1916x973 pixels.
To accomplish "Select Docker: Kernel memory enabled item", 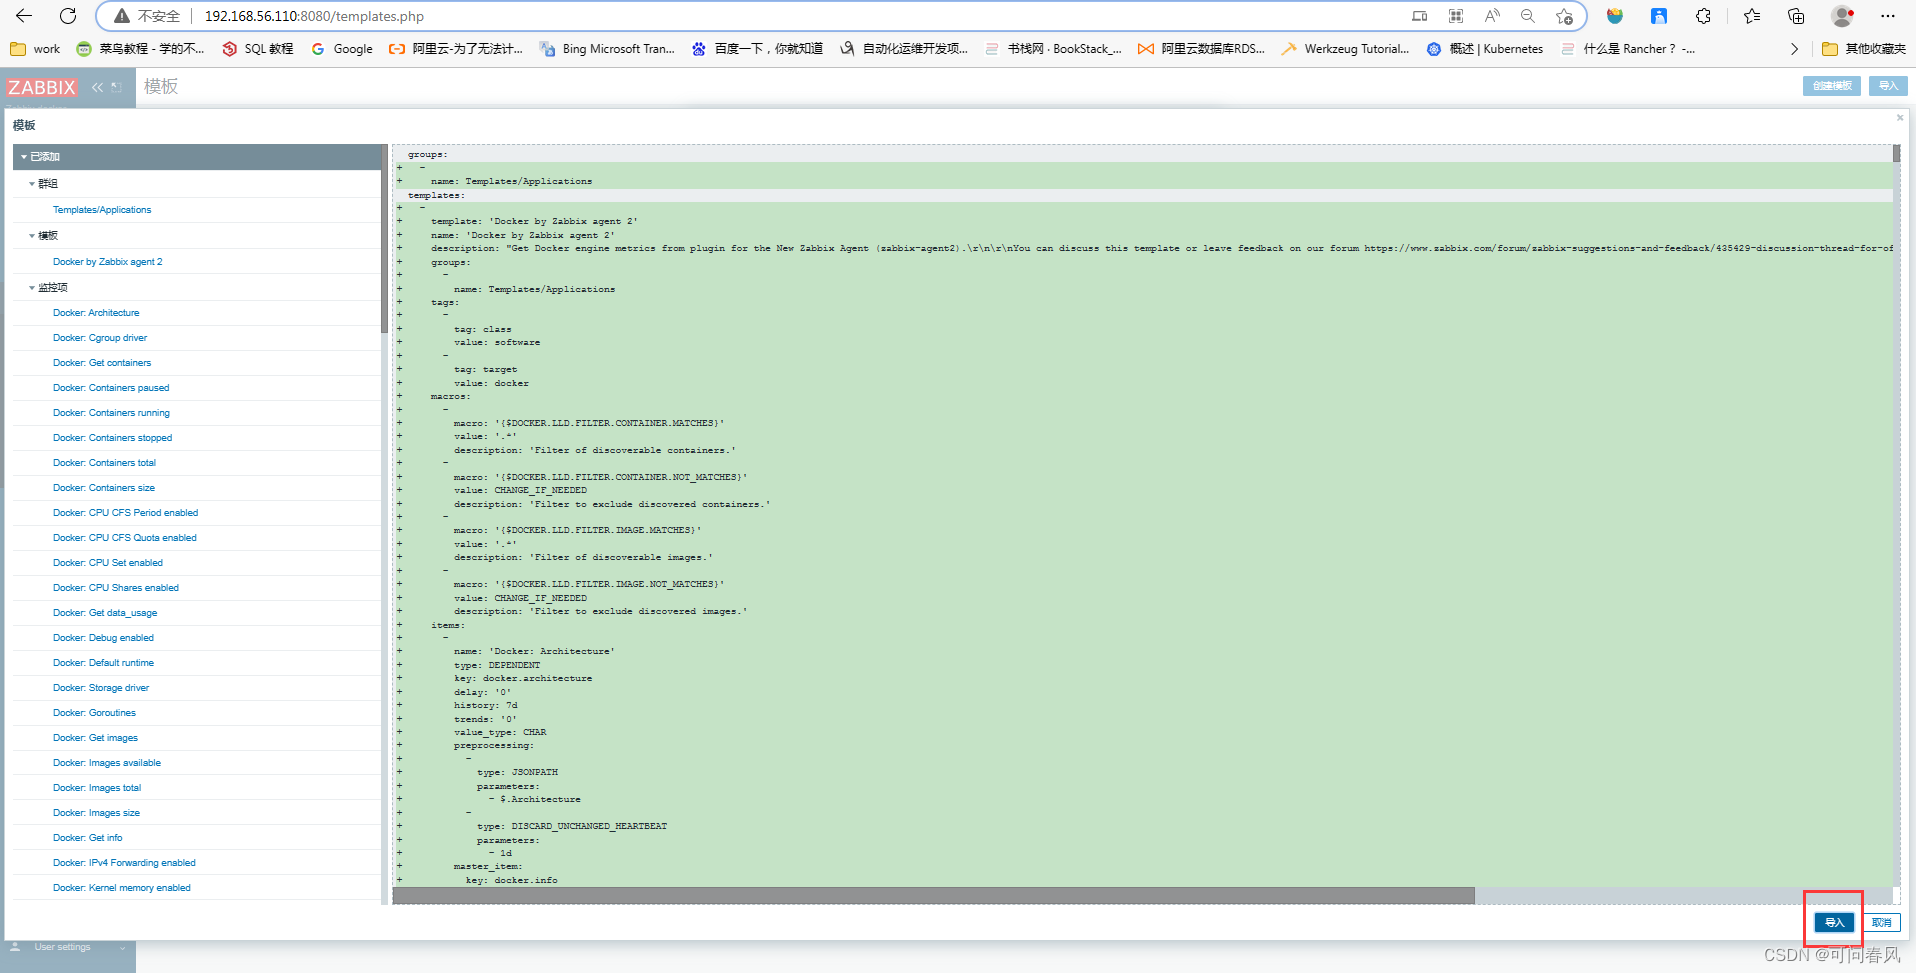I will click(x=122, y=888).
